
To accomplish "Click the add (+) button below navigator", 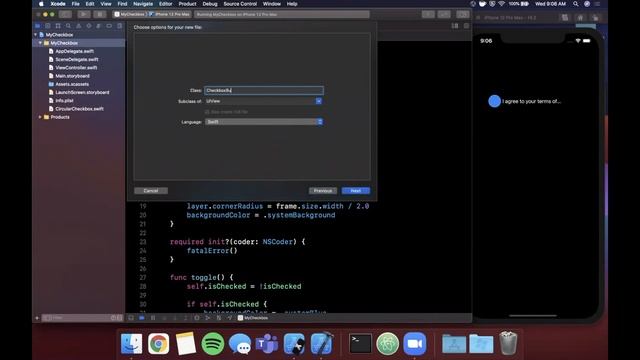I will tap(37, 318).
